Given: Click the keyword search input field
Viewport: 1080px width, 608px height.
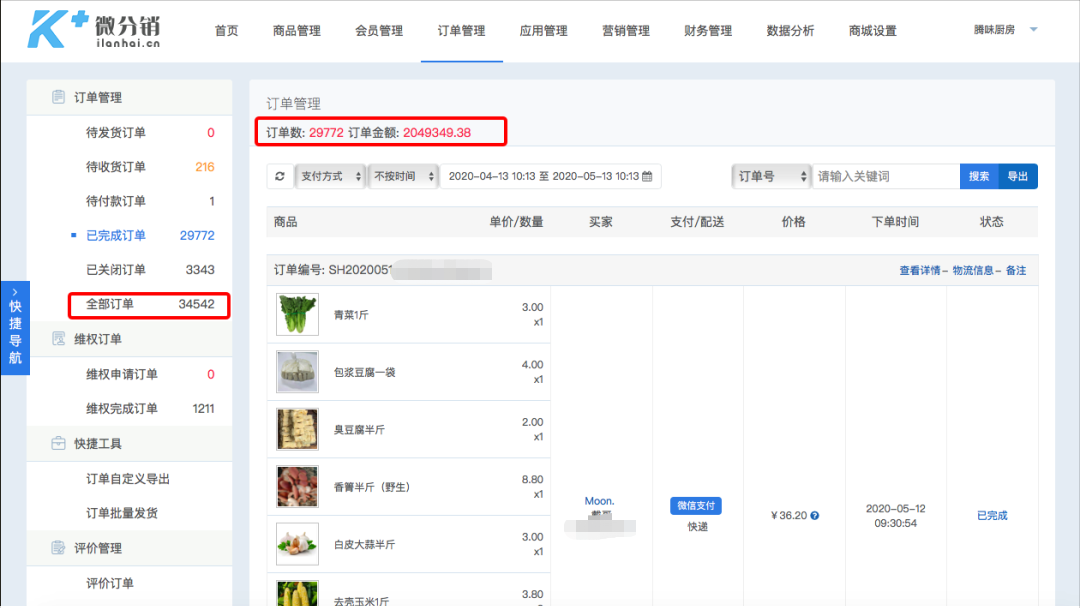Looking at the screenshot, I should [880, 176].
